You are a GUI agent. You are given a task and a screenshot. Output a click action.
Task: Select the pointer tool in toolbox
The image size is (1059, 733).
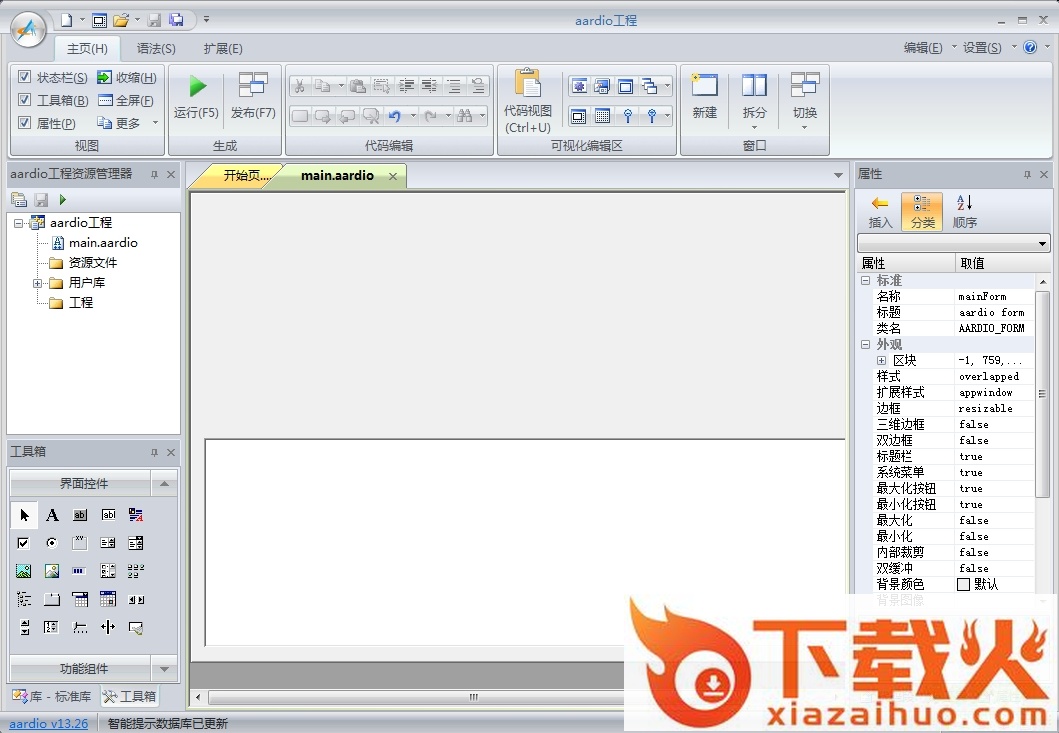click(x=24, y=515)
